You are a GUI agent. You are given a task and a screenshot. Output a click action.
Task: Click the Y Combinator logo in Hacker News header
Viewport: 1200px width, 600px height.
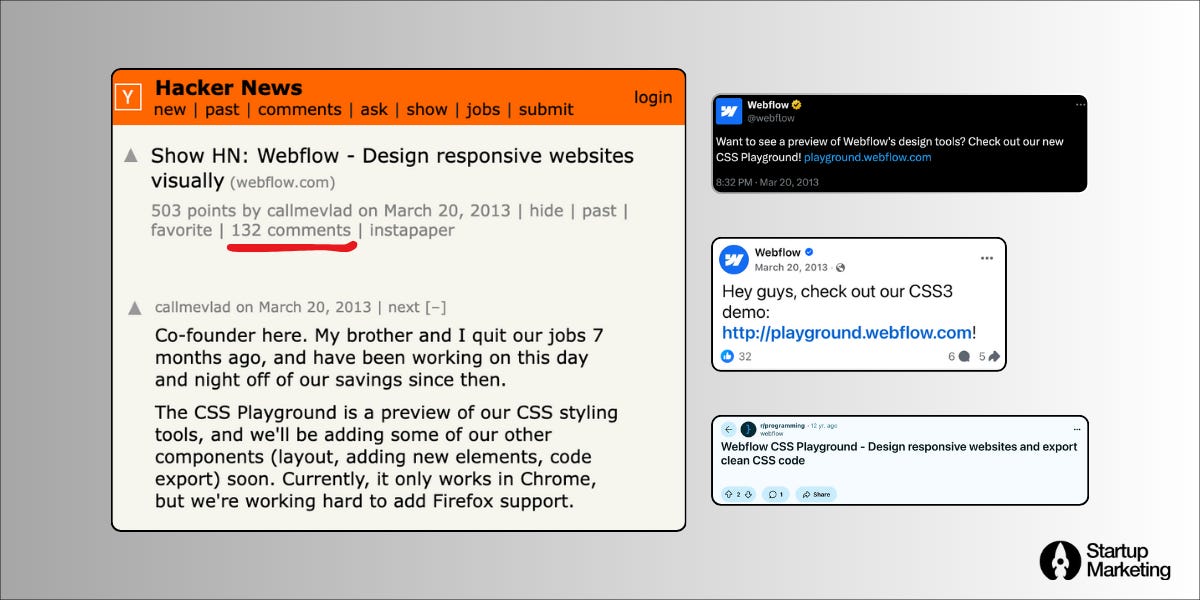(x=128, y=97)
